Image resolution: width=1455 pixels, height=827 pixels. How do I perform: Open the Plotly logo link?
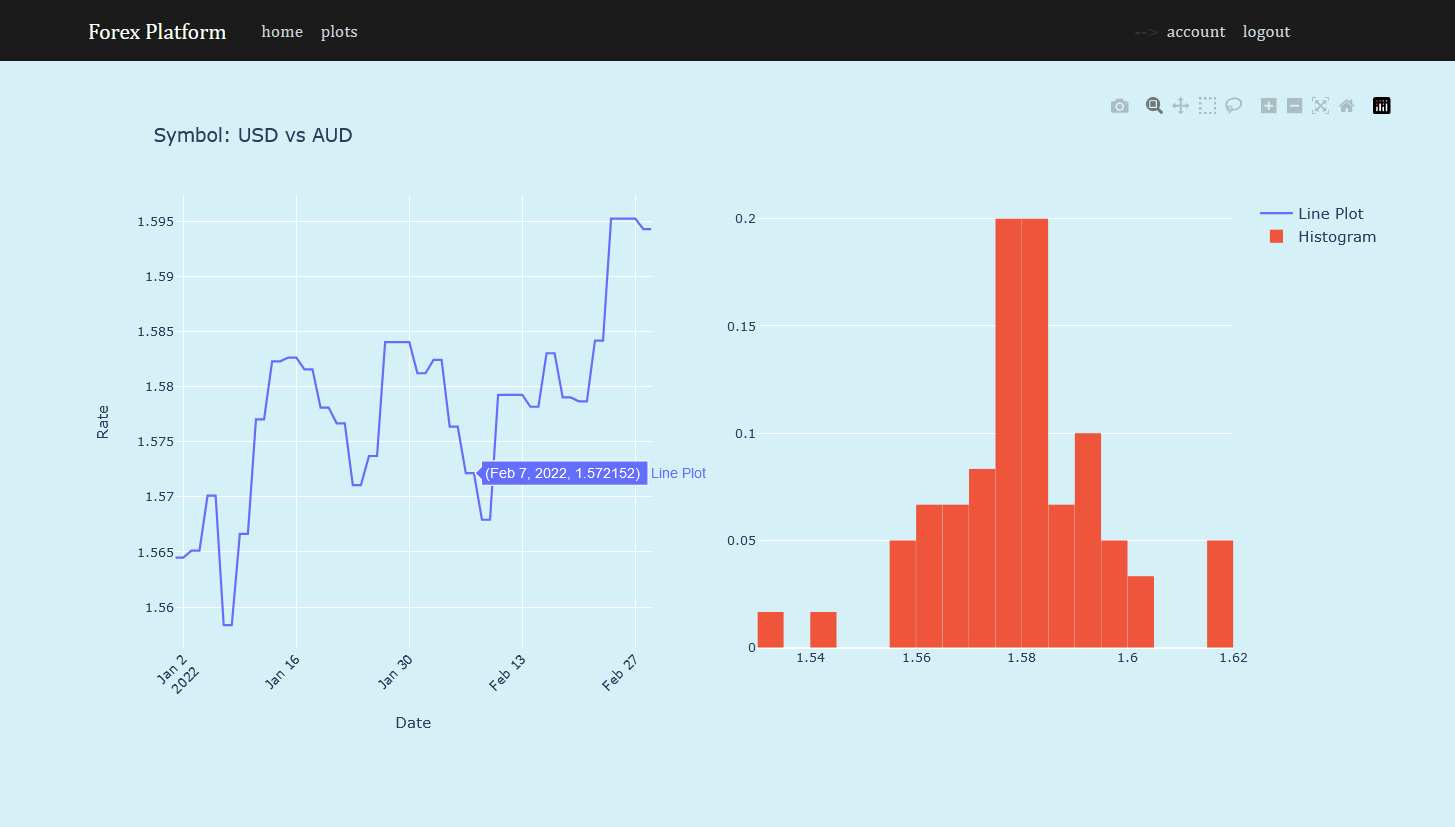click(1381, 105)
